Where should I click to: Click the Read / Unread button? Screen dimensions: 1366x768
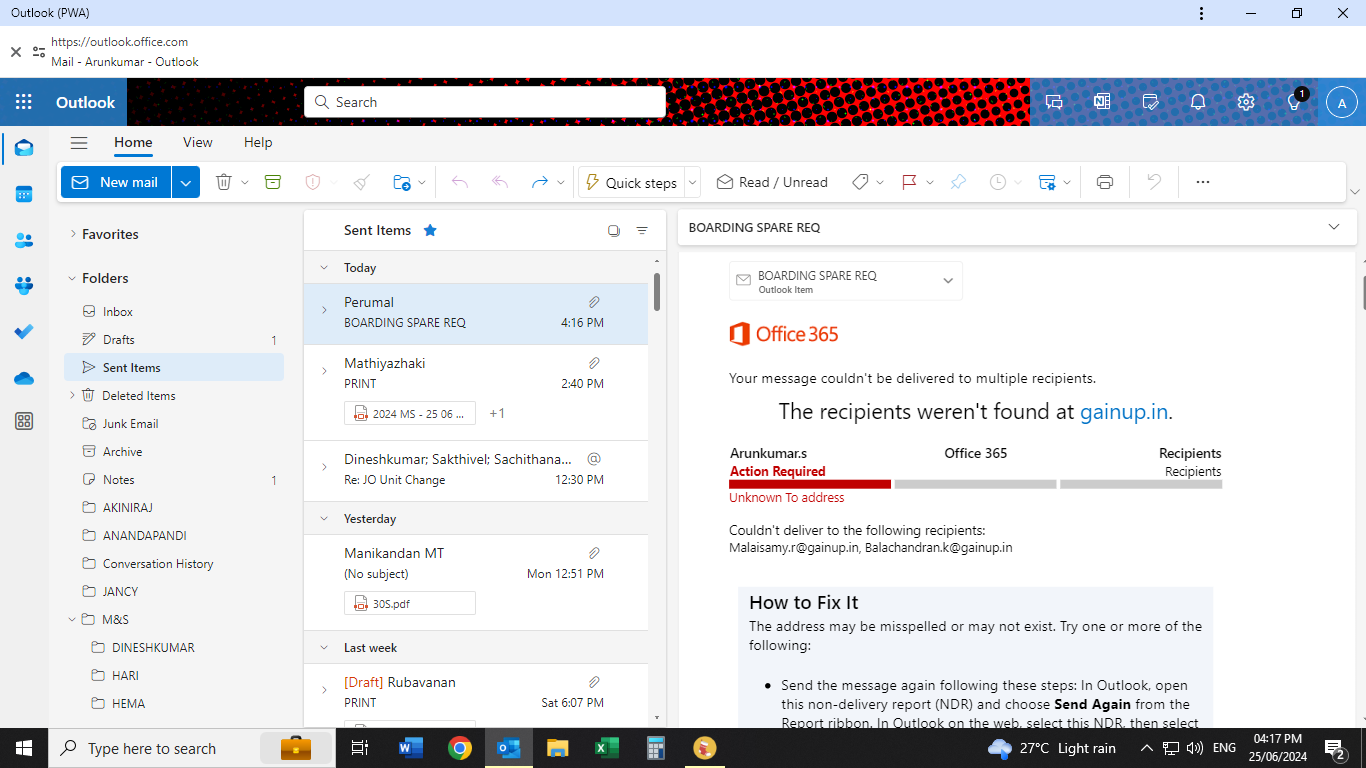[x=772, y=182]
